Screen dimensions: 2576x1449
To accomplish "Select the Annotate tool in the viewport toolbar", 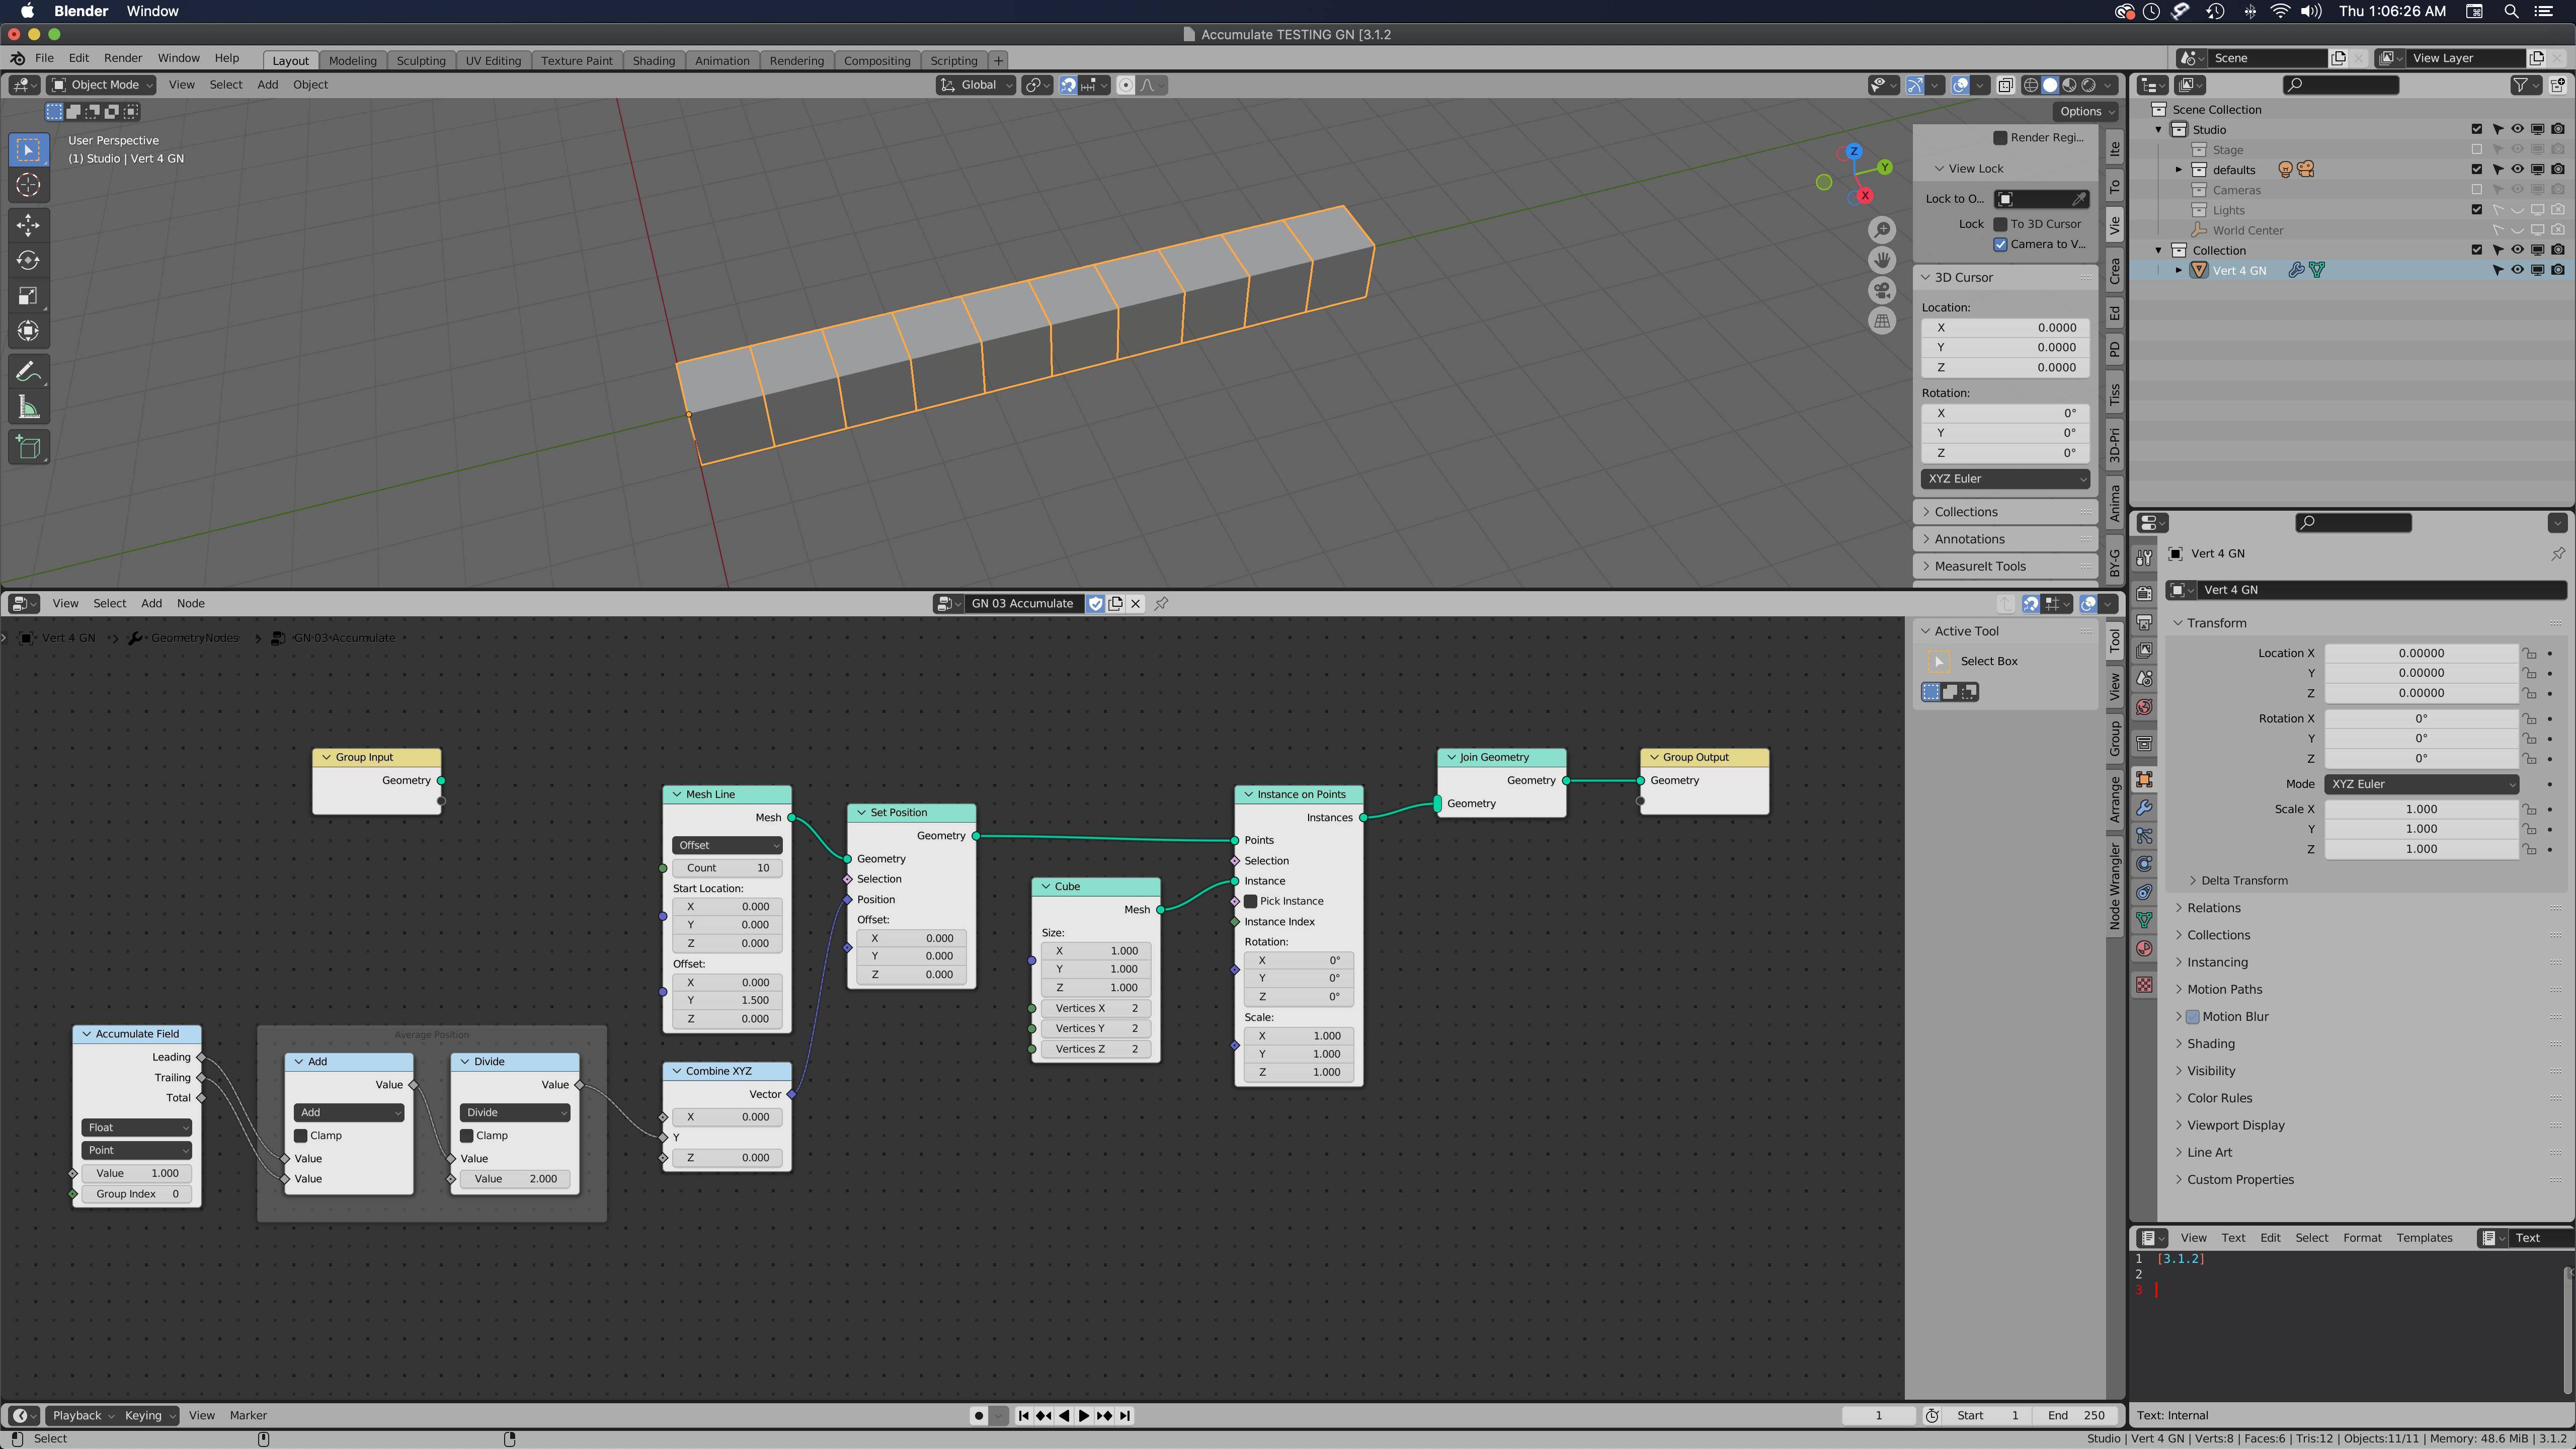I will pyautogui.click(x=28, y=372).
